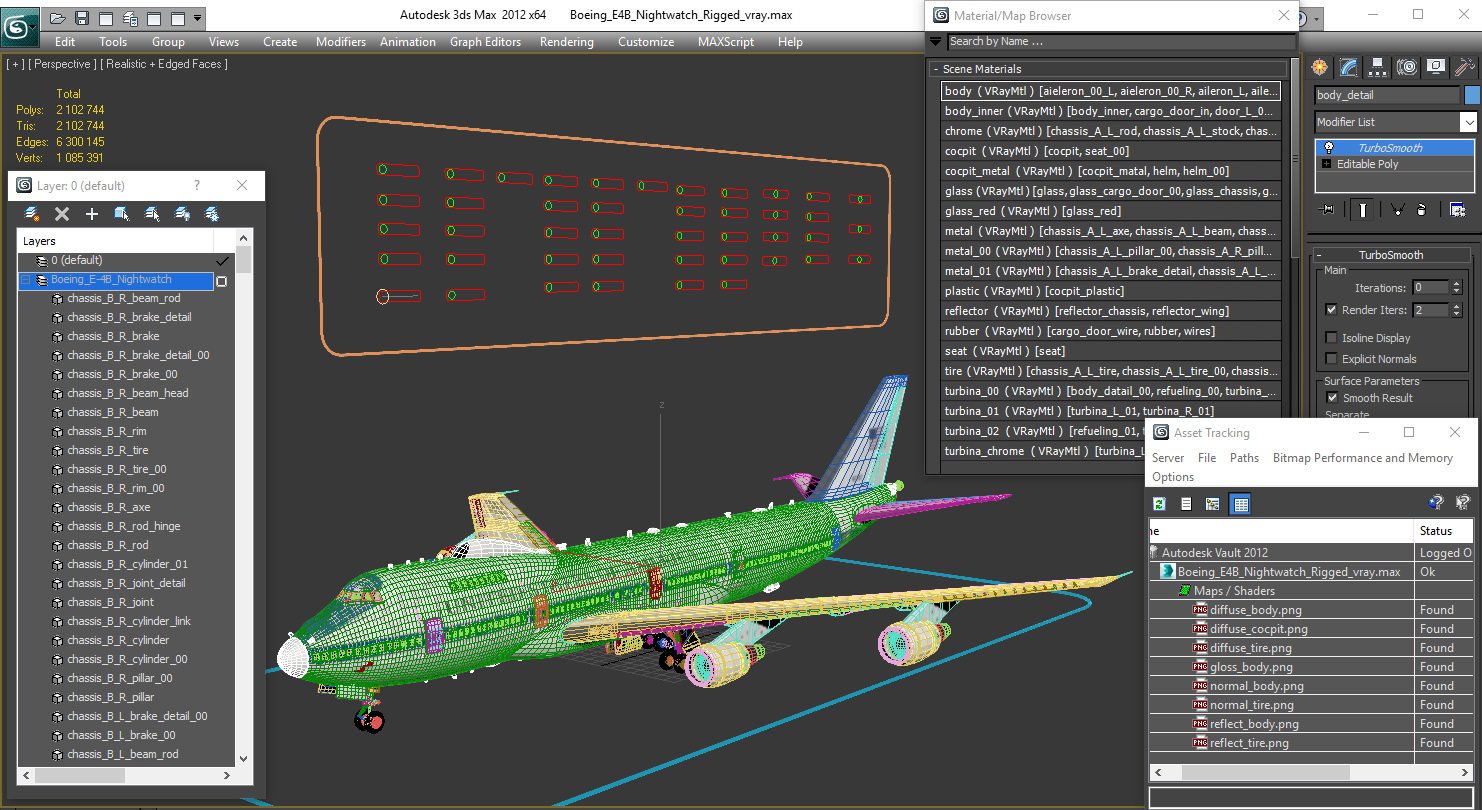This screenshot has height=810, width=1482.
Task: Select the glass_red VRayMtl material
Action: (x=1110, y=211)
